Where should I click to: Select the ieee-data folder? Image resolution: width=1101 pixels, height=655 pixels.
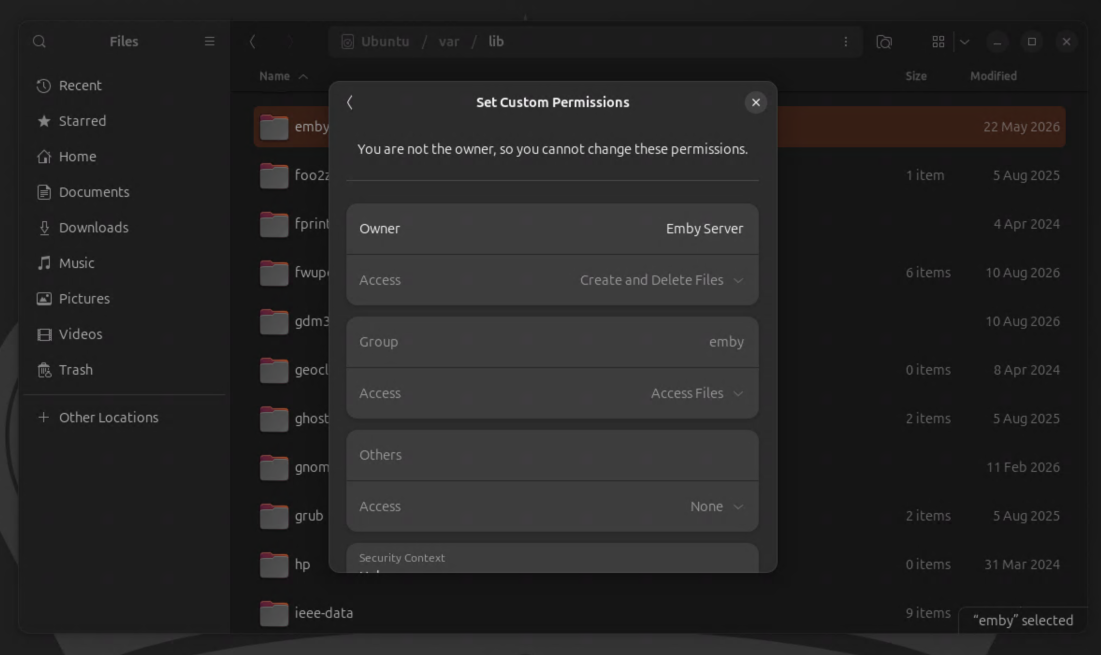(660, 613)
